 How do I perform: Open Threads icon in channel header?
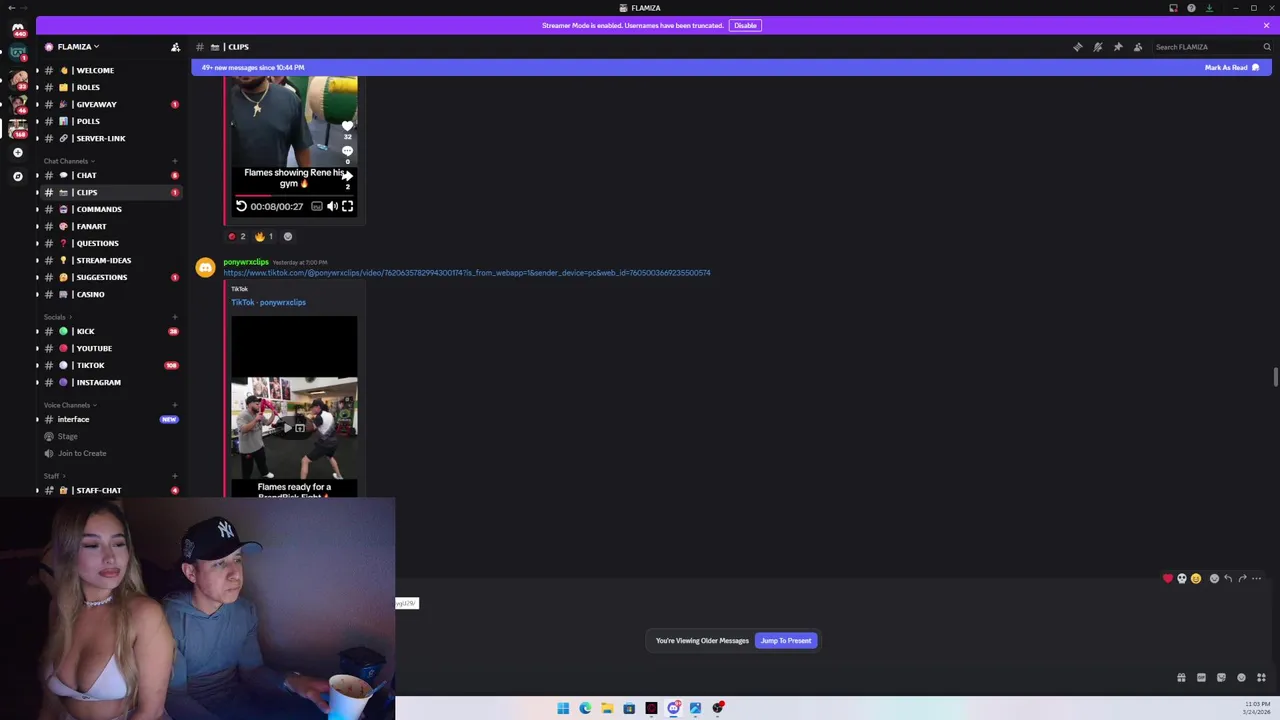pos(1078,47)
